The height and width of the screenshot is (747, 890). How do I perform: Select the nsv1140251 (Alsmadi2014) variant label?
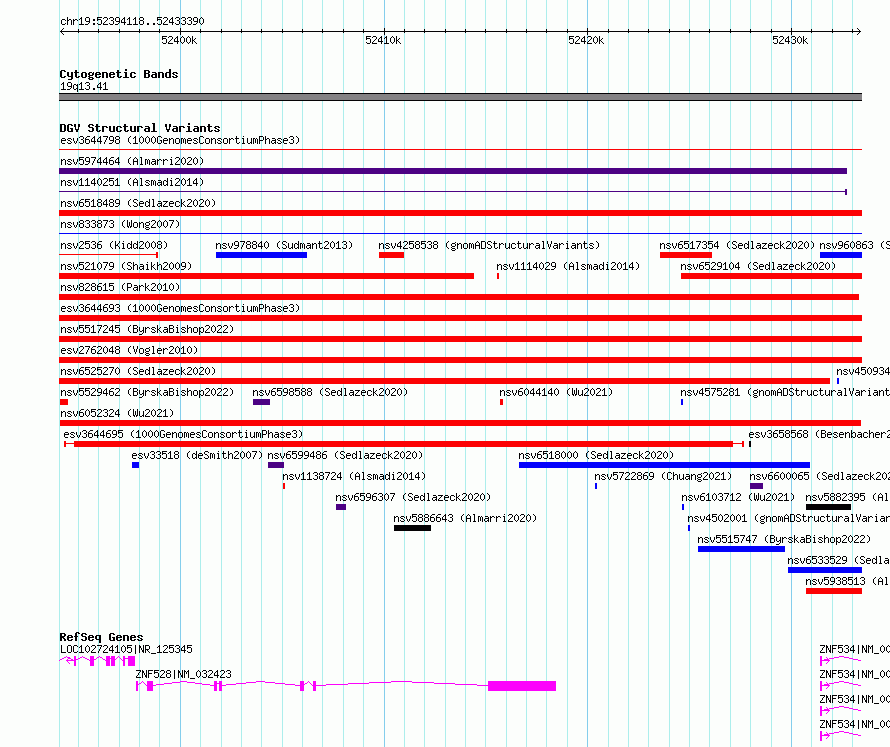(x=132, y=182)
